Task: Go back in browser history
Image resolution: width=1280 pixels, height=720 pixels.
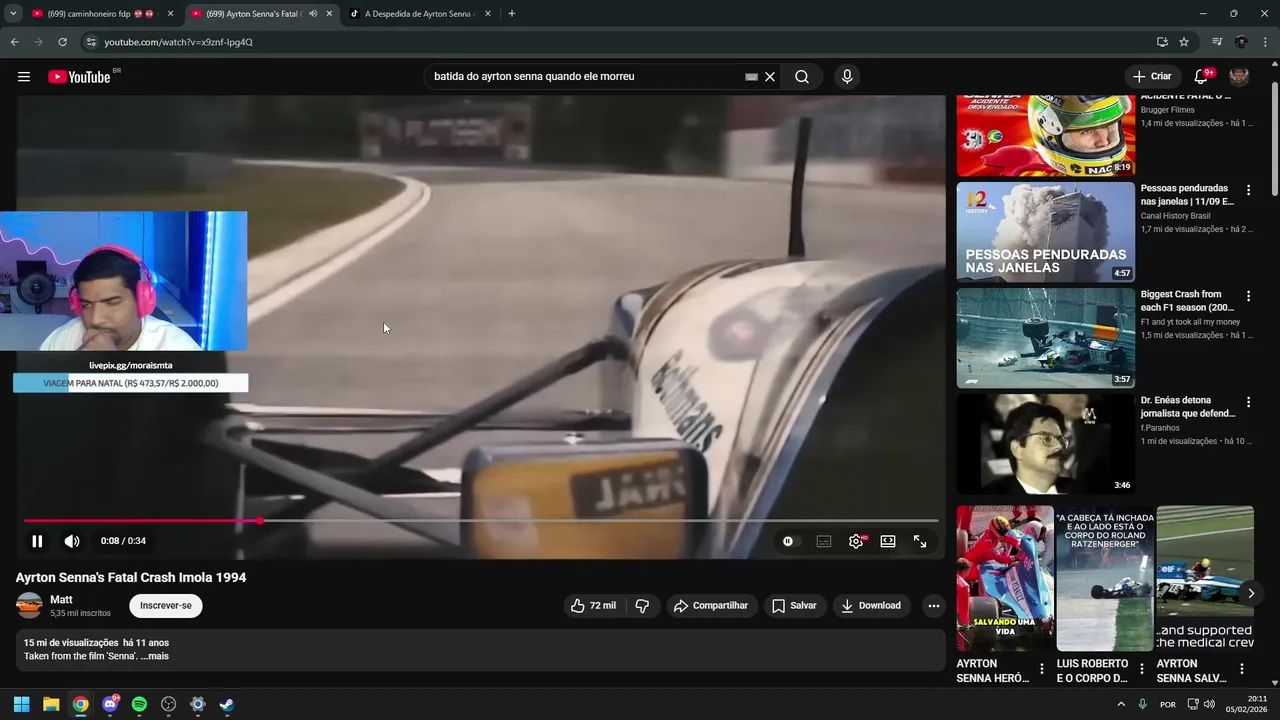Action: [x=14, y=42]
